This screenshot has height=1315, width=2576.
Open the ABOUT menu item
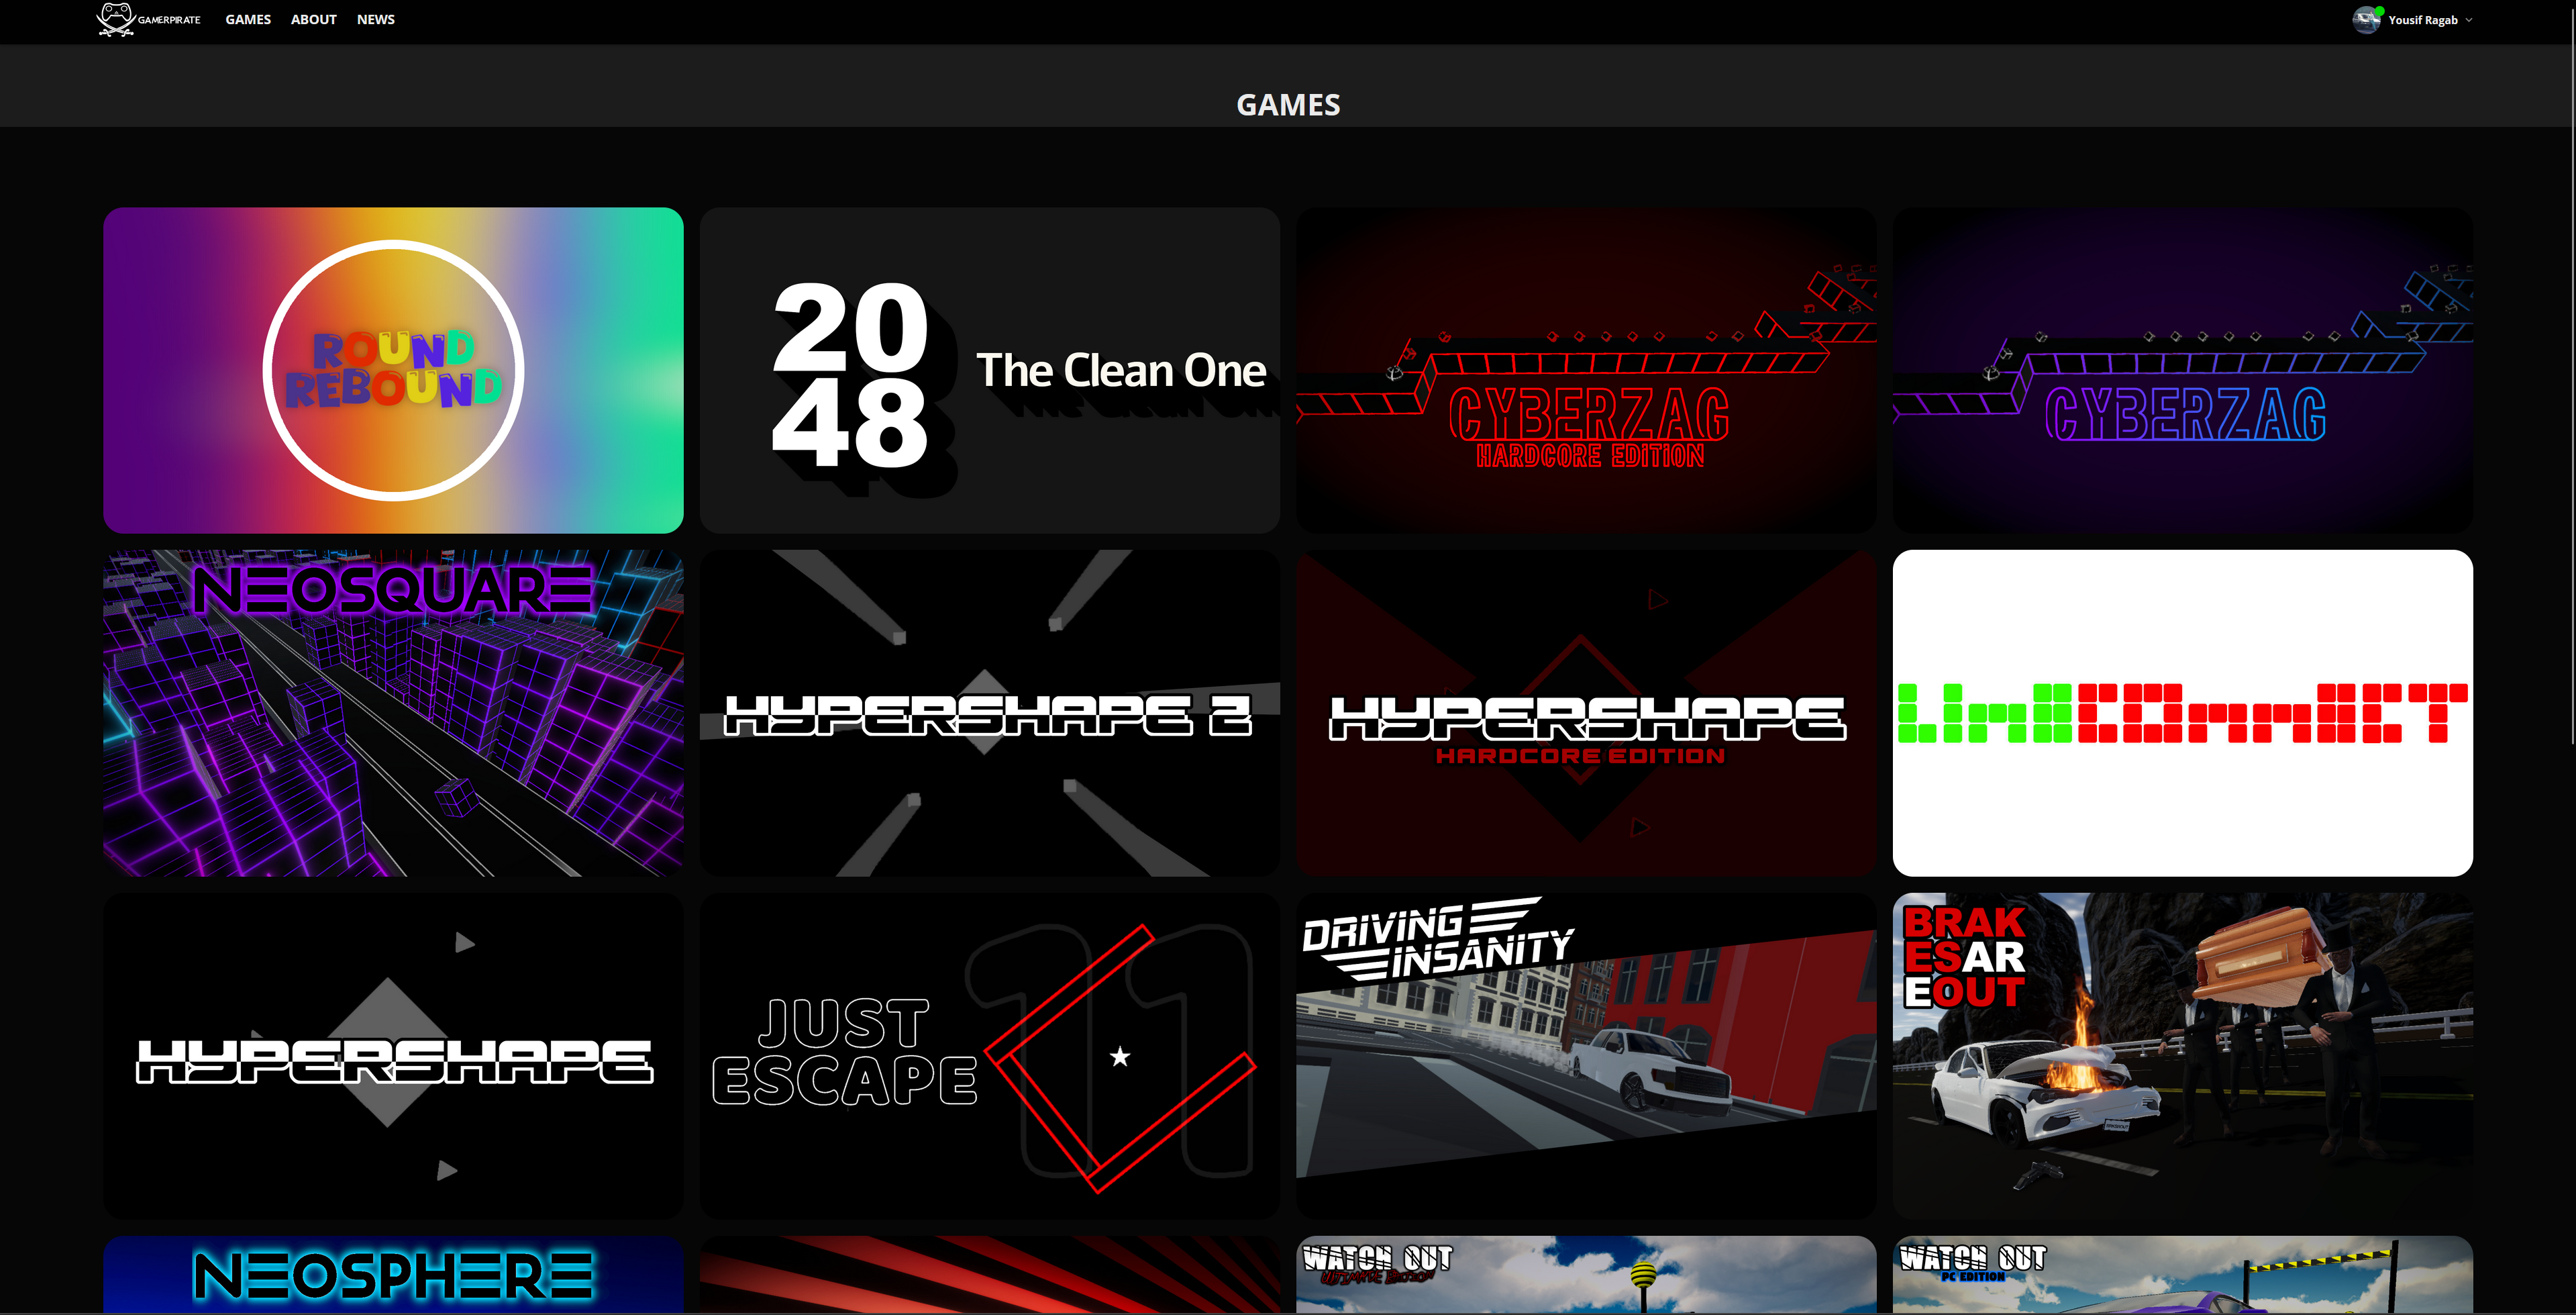313,20
